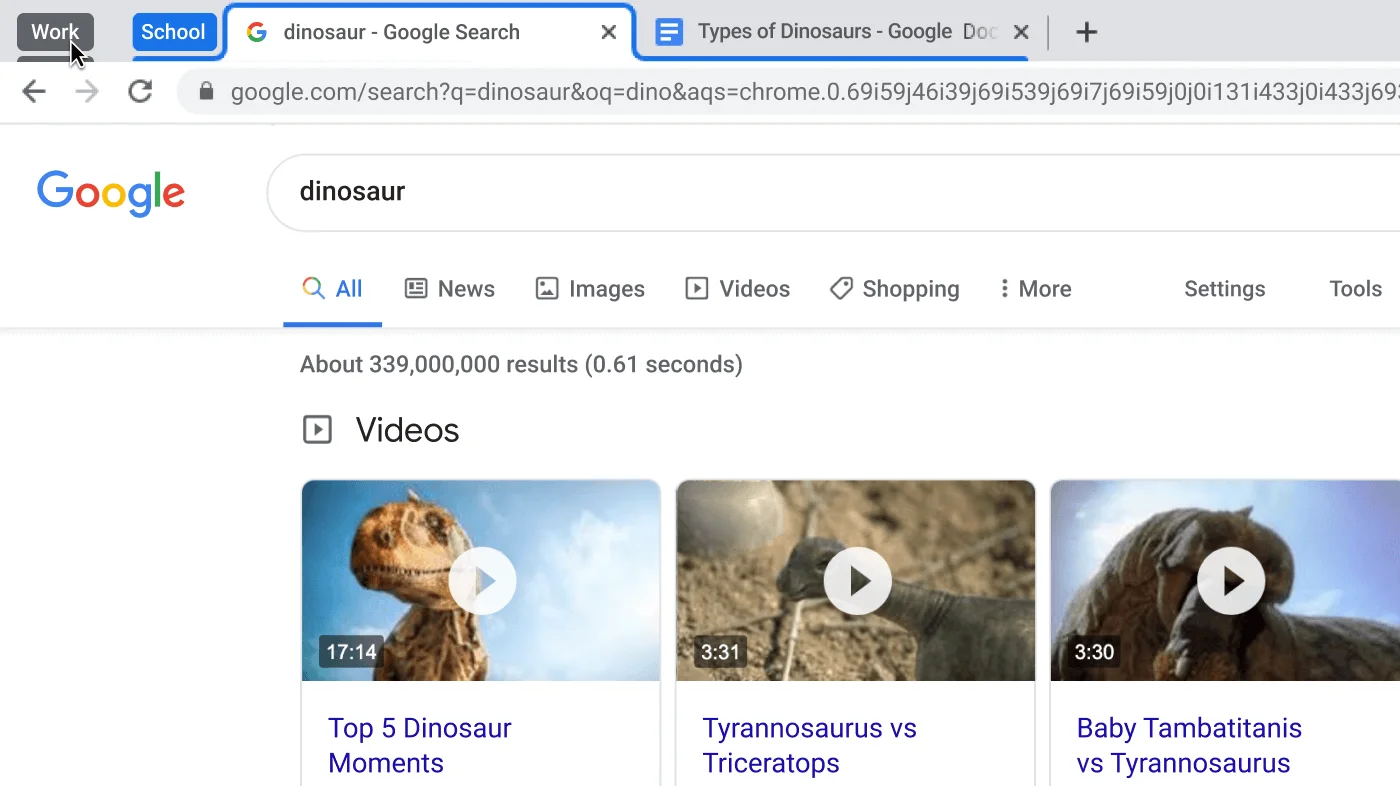Click the Videos section header icon
Viewport: 1400px width, 786px height.
pos(317,429)
